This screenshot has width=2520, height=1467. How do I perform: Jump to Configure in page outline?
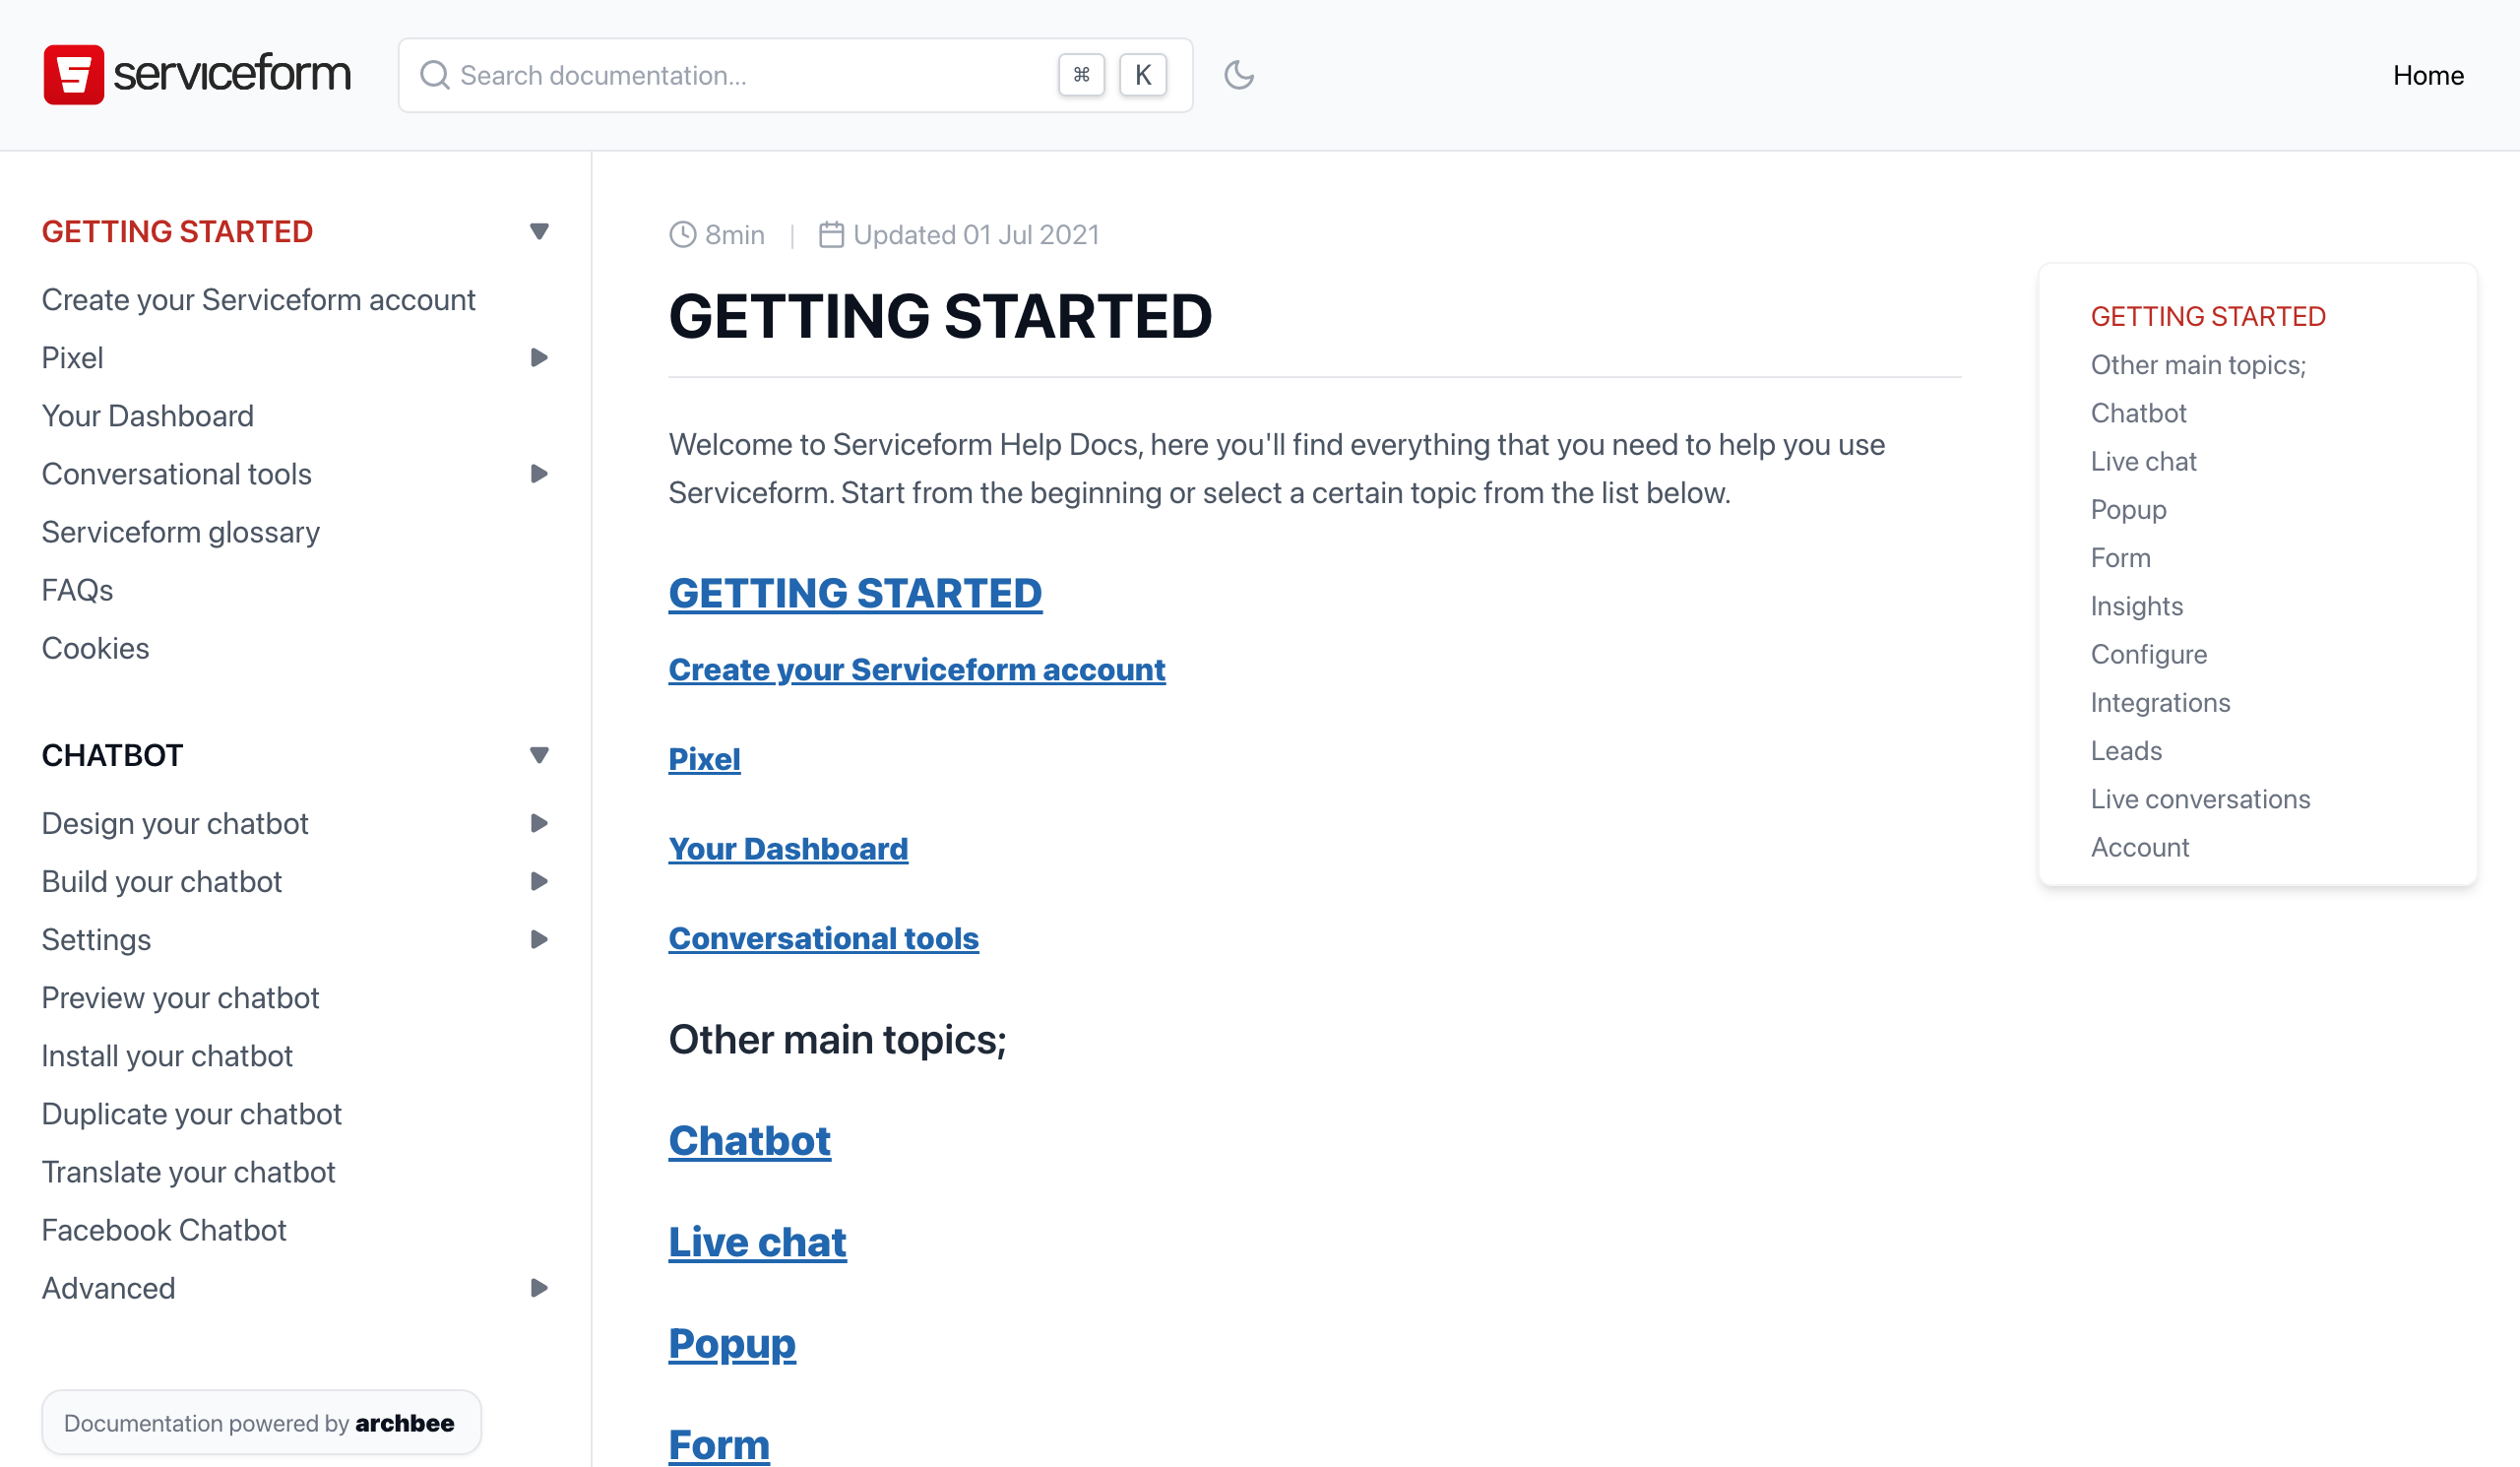click(x=2148, y=654)
